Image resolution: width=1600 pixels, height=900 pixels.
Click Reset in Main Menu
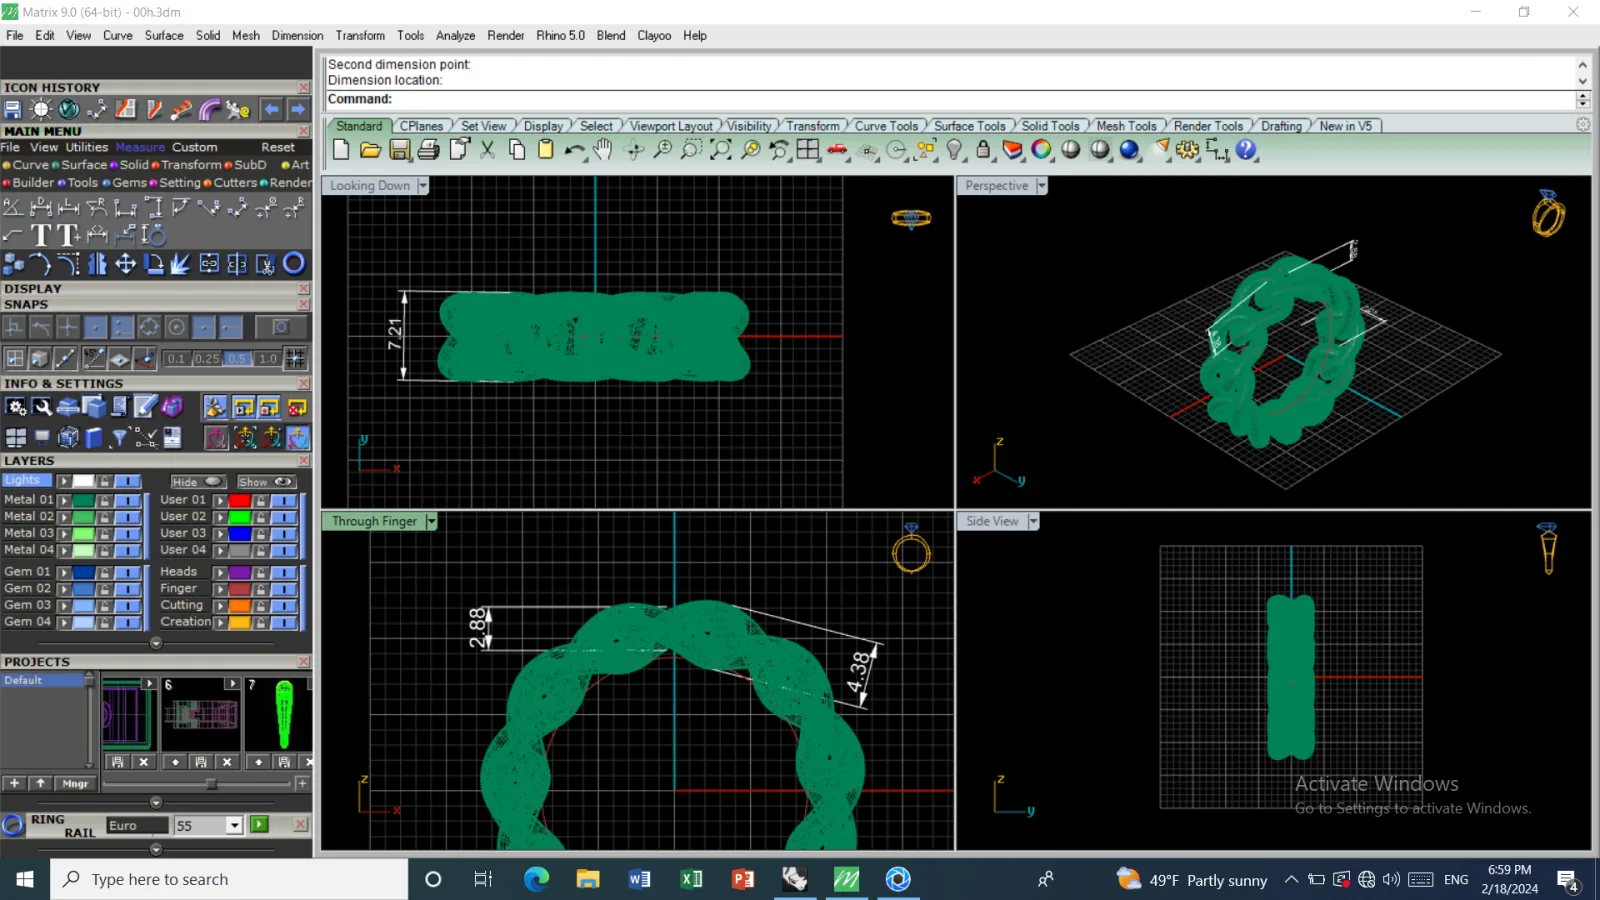pos(278,147)
